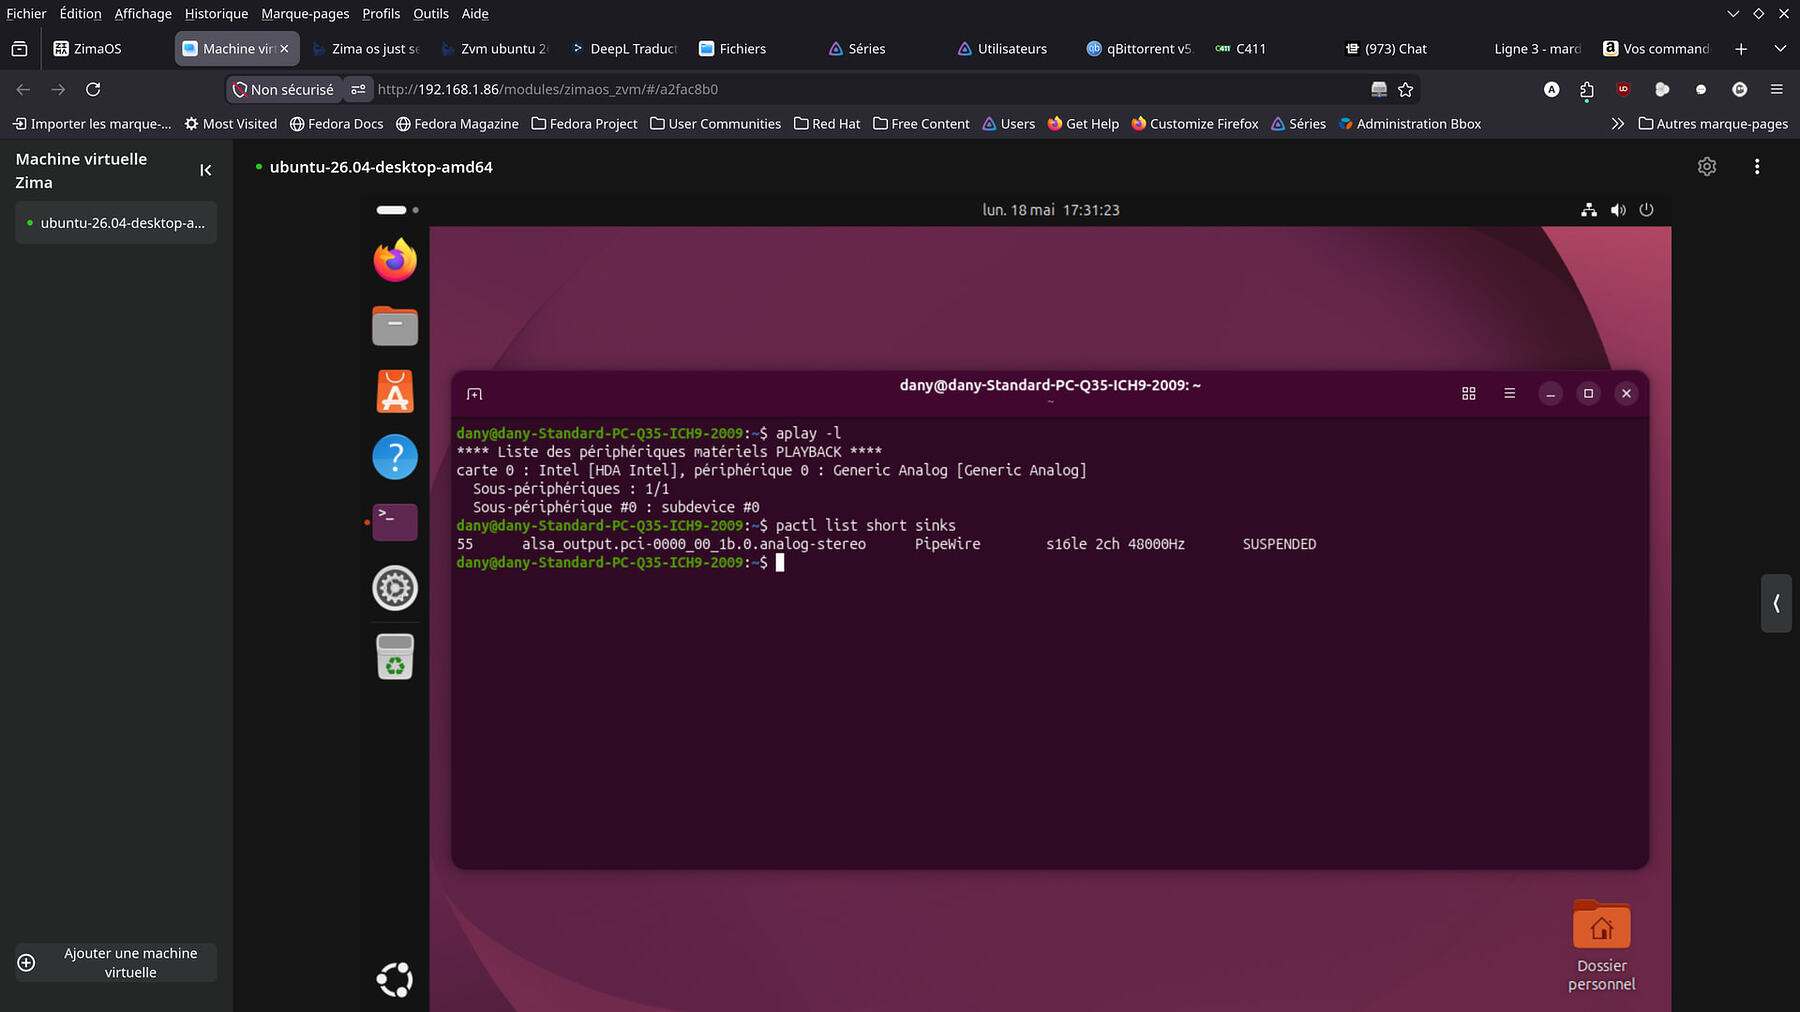The image size is (1800, 1012).
Task: Close the Machine virt tab
Action: (284, 48)
